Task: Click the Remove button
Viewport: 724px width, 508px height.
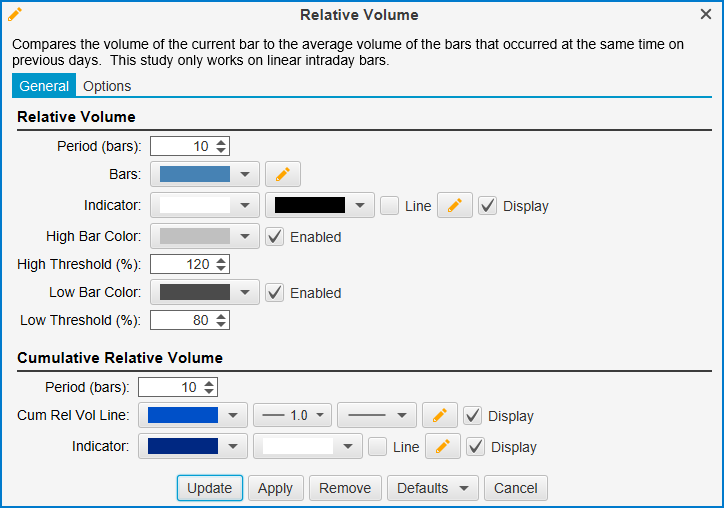Action: 345,489
